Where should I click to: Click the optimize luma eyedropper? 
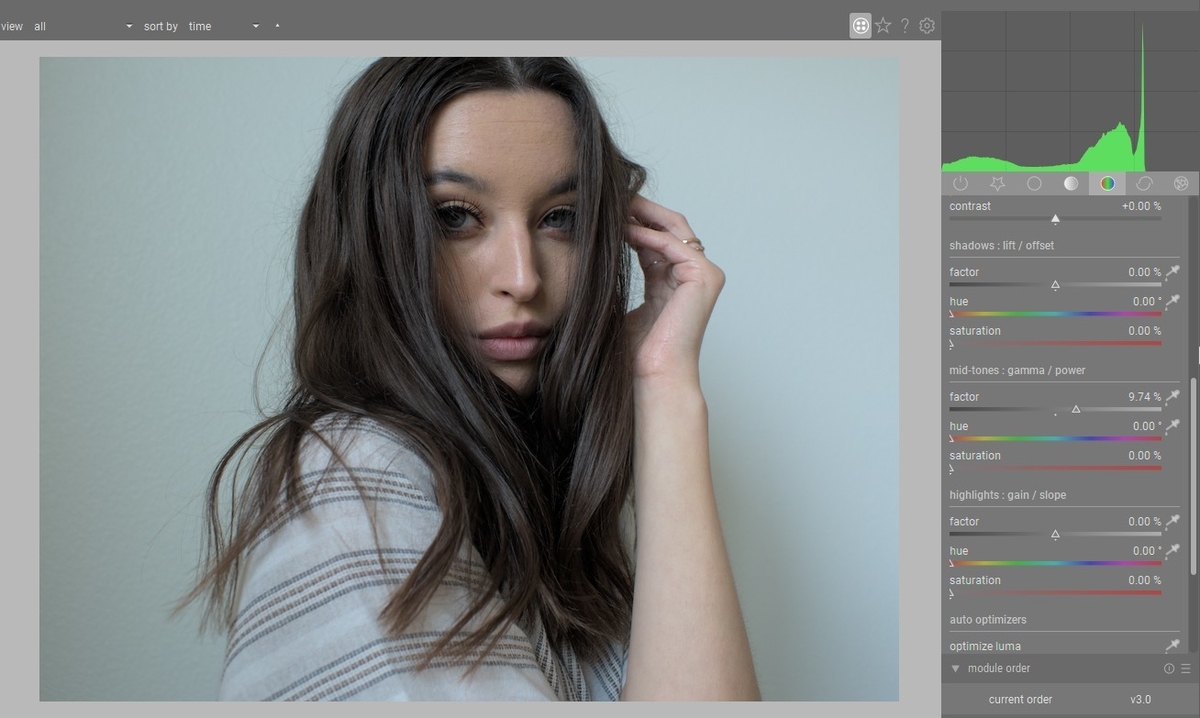[1172, 646]
